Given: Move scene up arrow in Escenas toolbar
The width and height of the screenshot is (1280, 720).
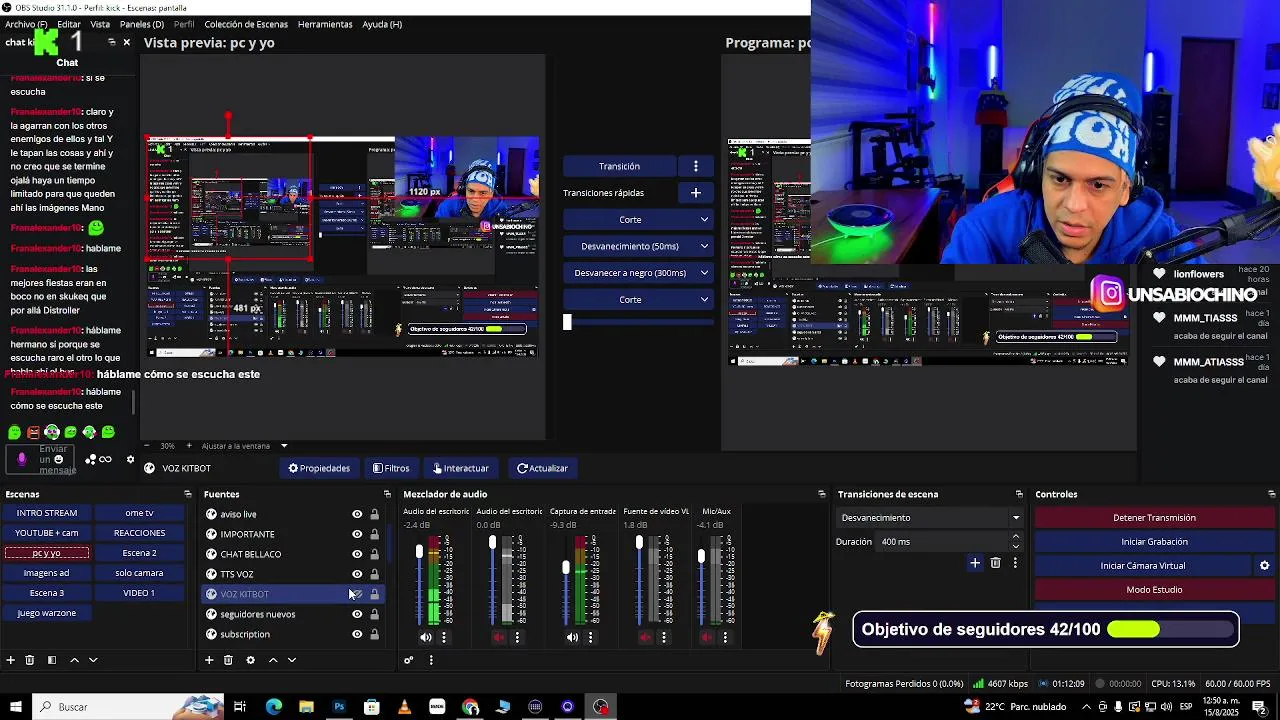Looking at the screenshot, I should [74, 660].
